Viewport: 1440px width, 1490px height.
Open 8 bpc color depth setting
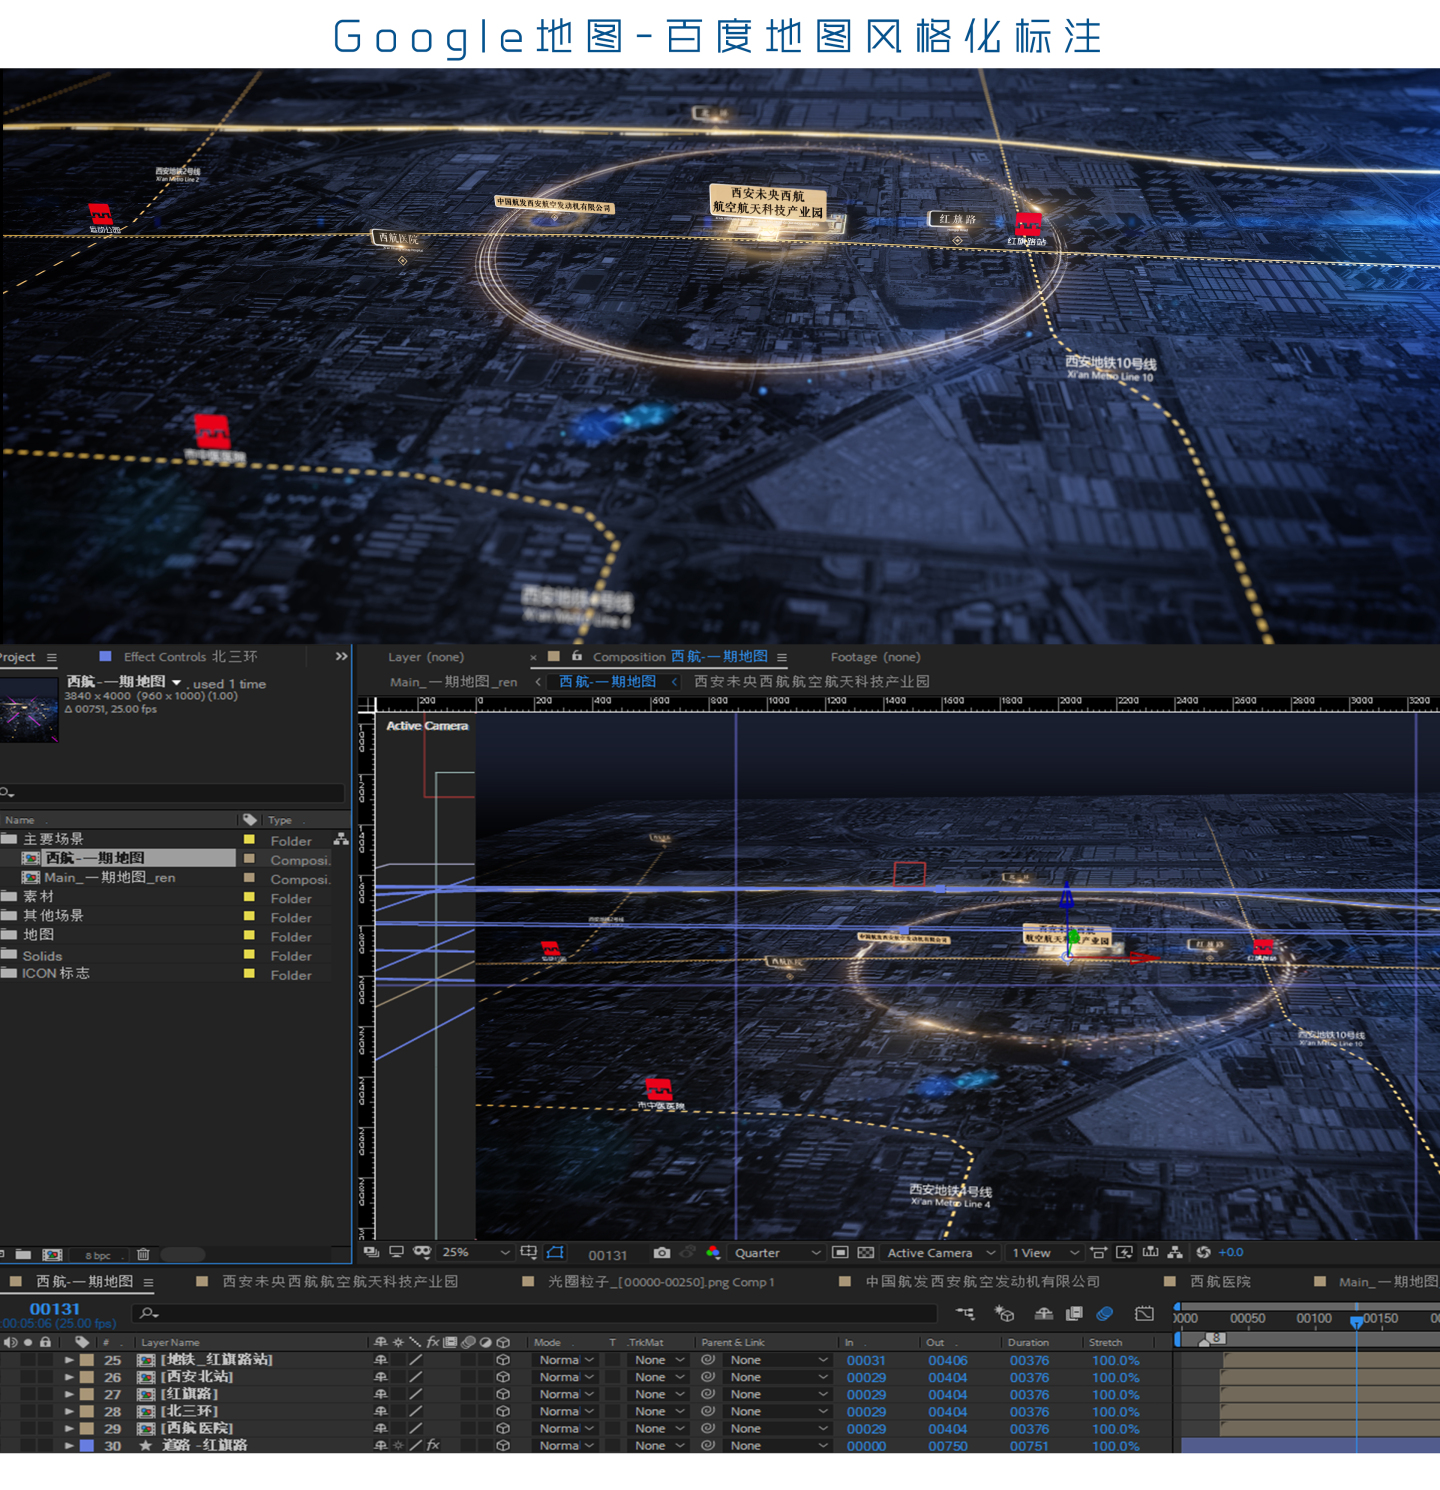pos(98,1255)
